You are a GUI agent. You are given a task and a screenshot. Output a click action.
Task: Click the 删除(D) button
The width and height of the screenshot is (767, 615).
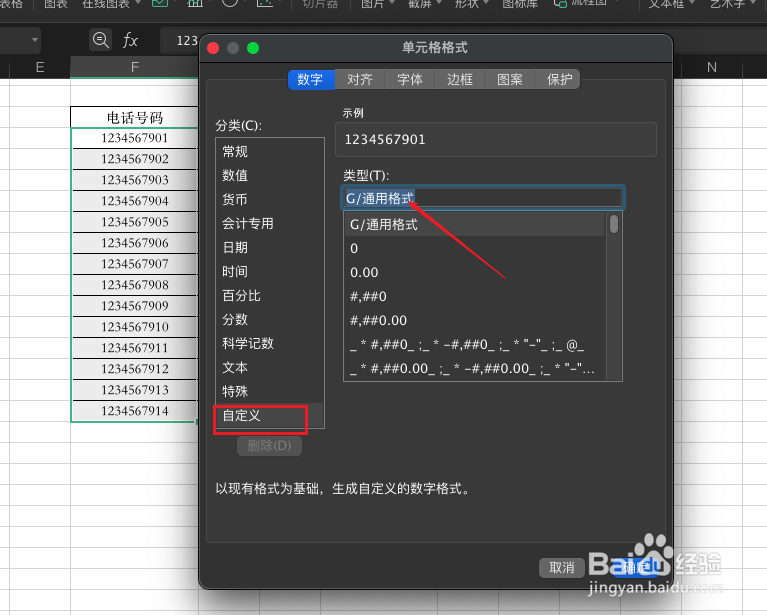pyautogui.click(x=269, y=446)
